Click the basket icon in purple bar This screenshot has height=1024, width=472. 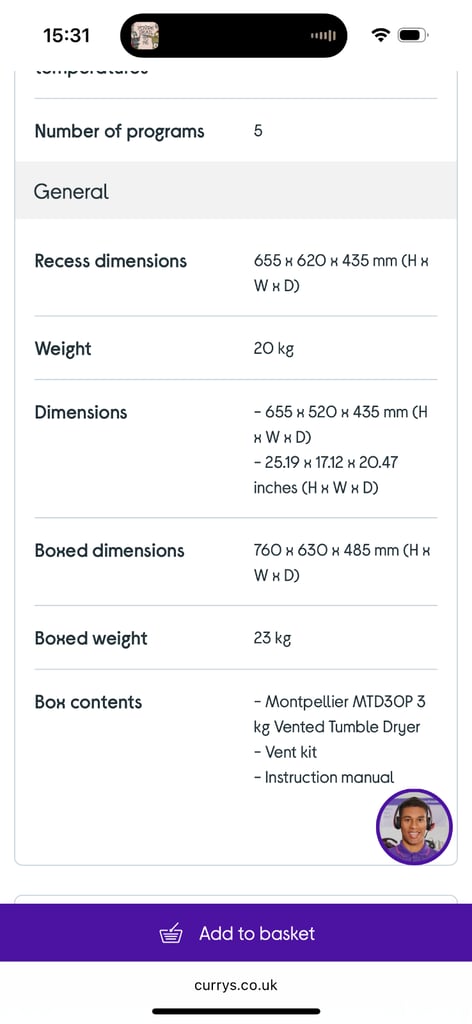click(171, 934)
